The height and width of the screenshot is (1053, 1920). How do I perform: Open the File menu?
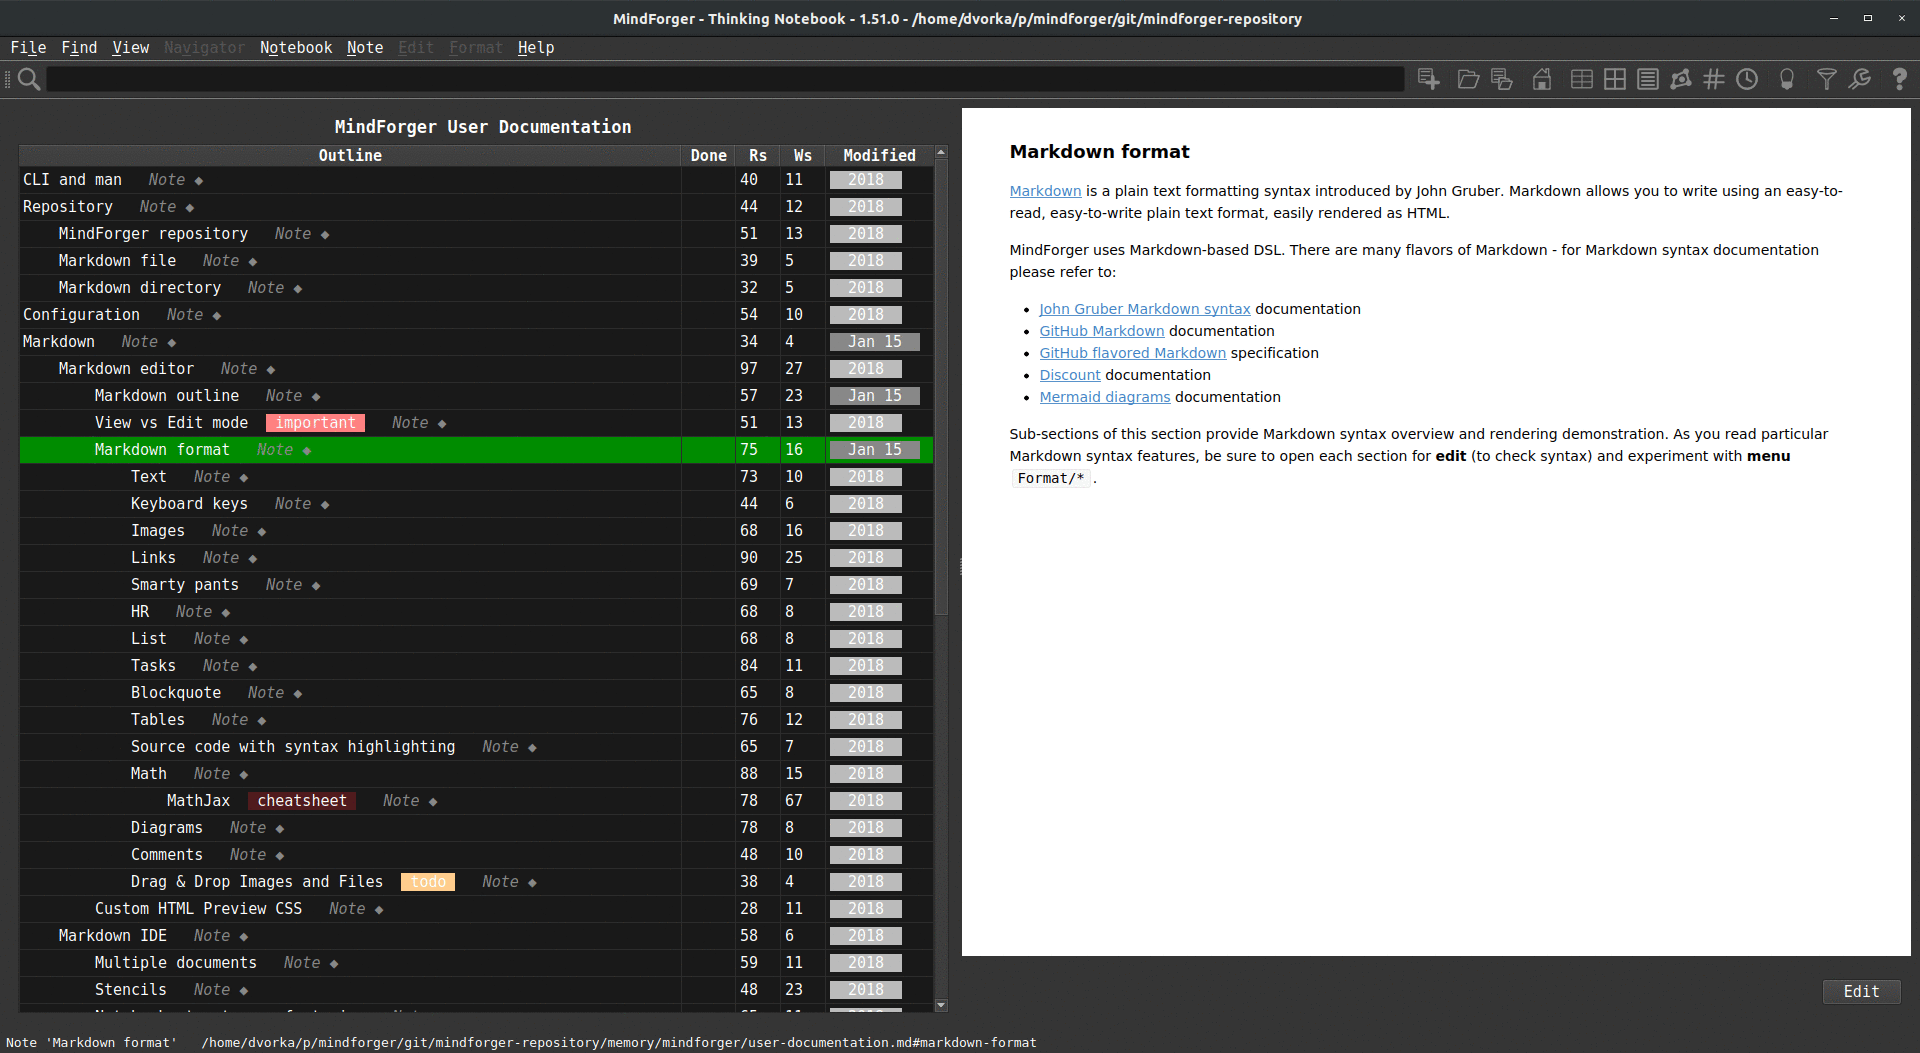[x=28, y=47]
